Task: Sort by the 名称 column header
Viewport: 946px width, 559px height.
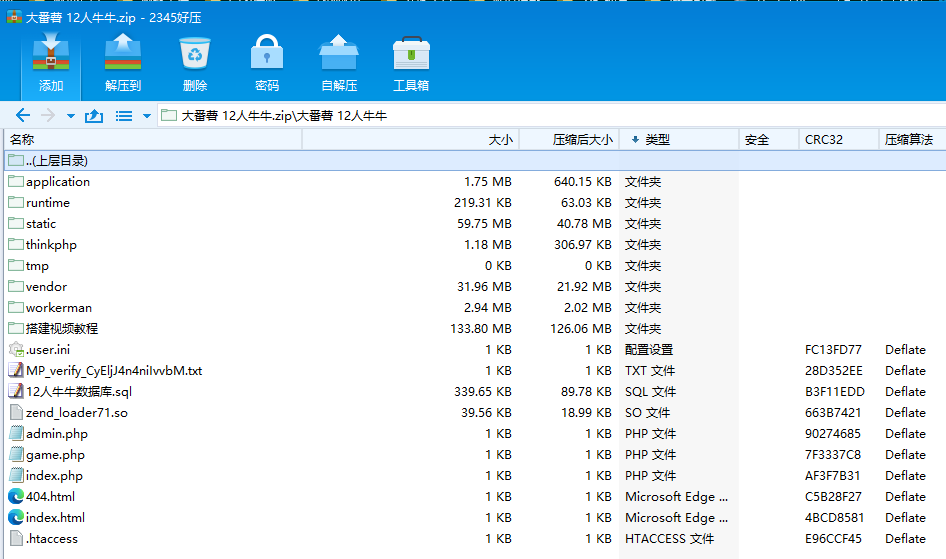Action: tap(153, 140)
